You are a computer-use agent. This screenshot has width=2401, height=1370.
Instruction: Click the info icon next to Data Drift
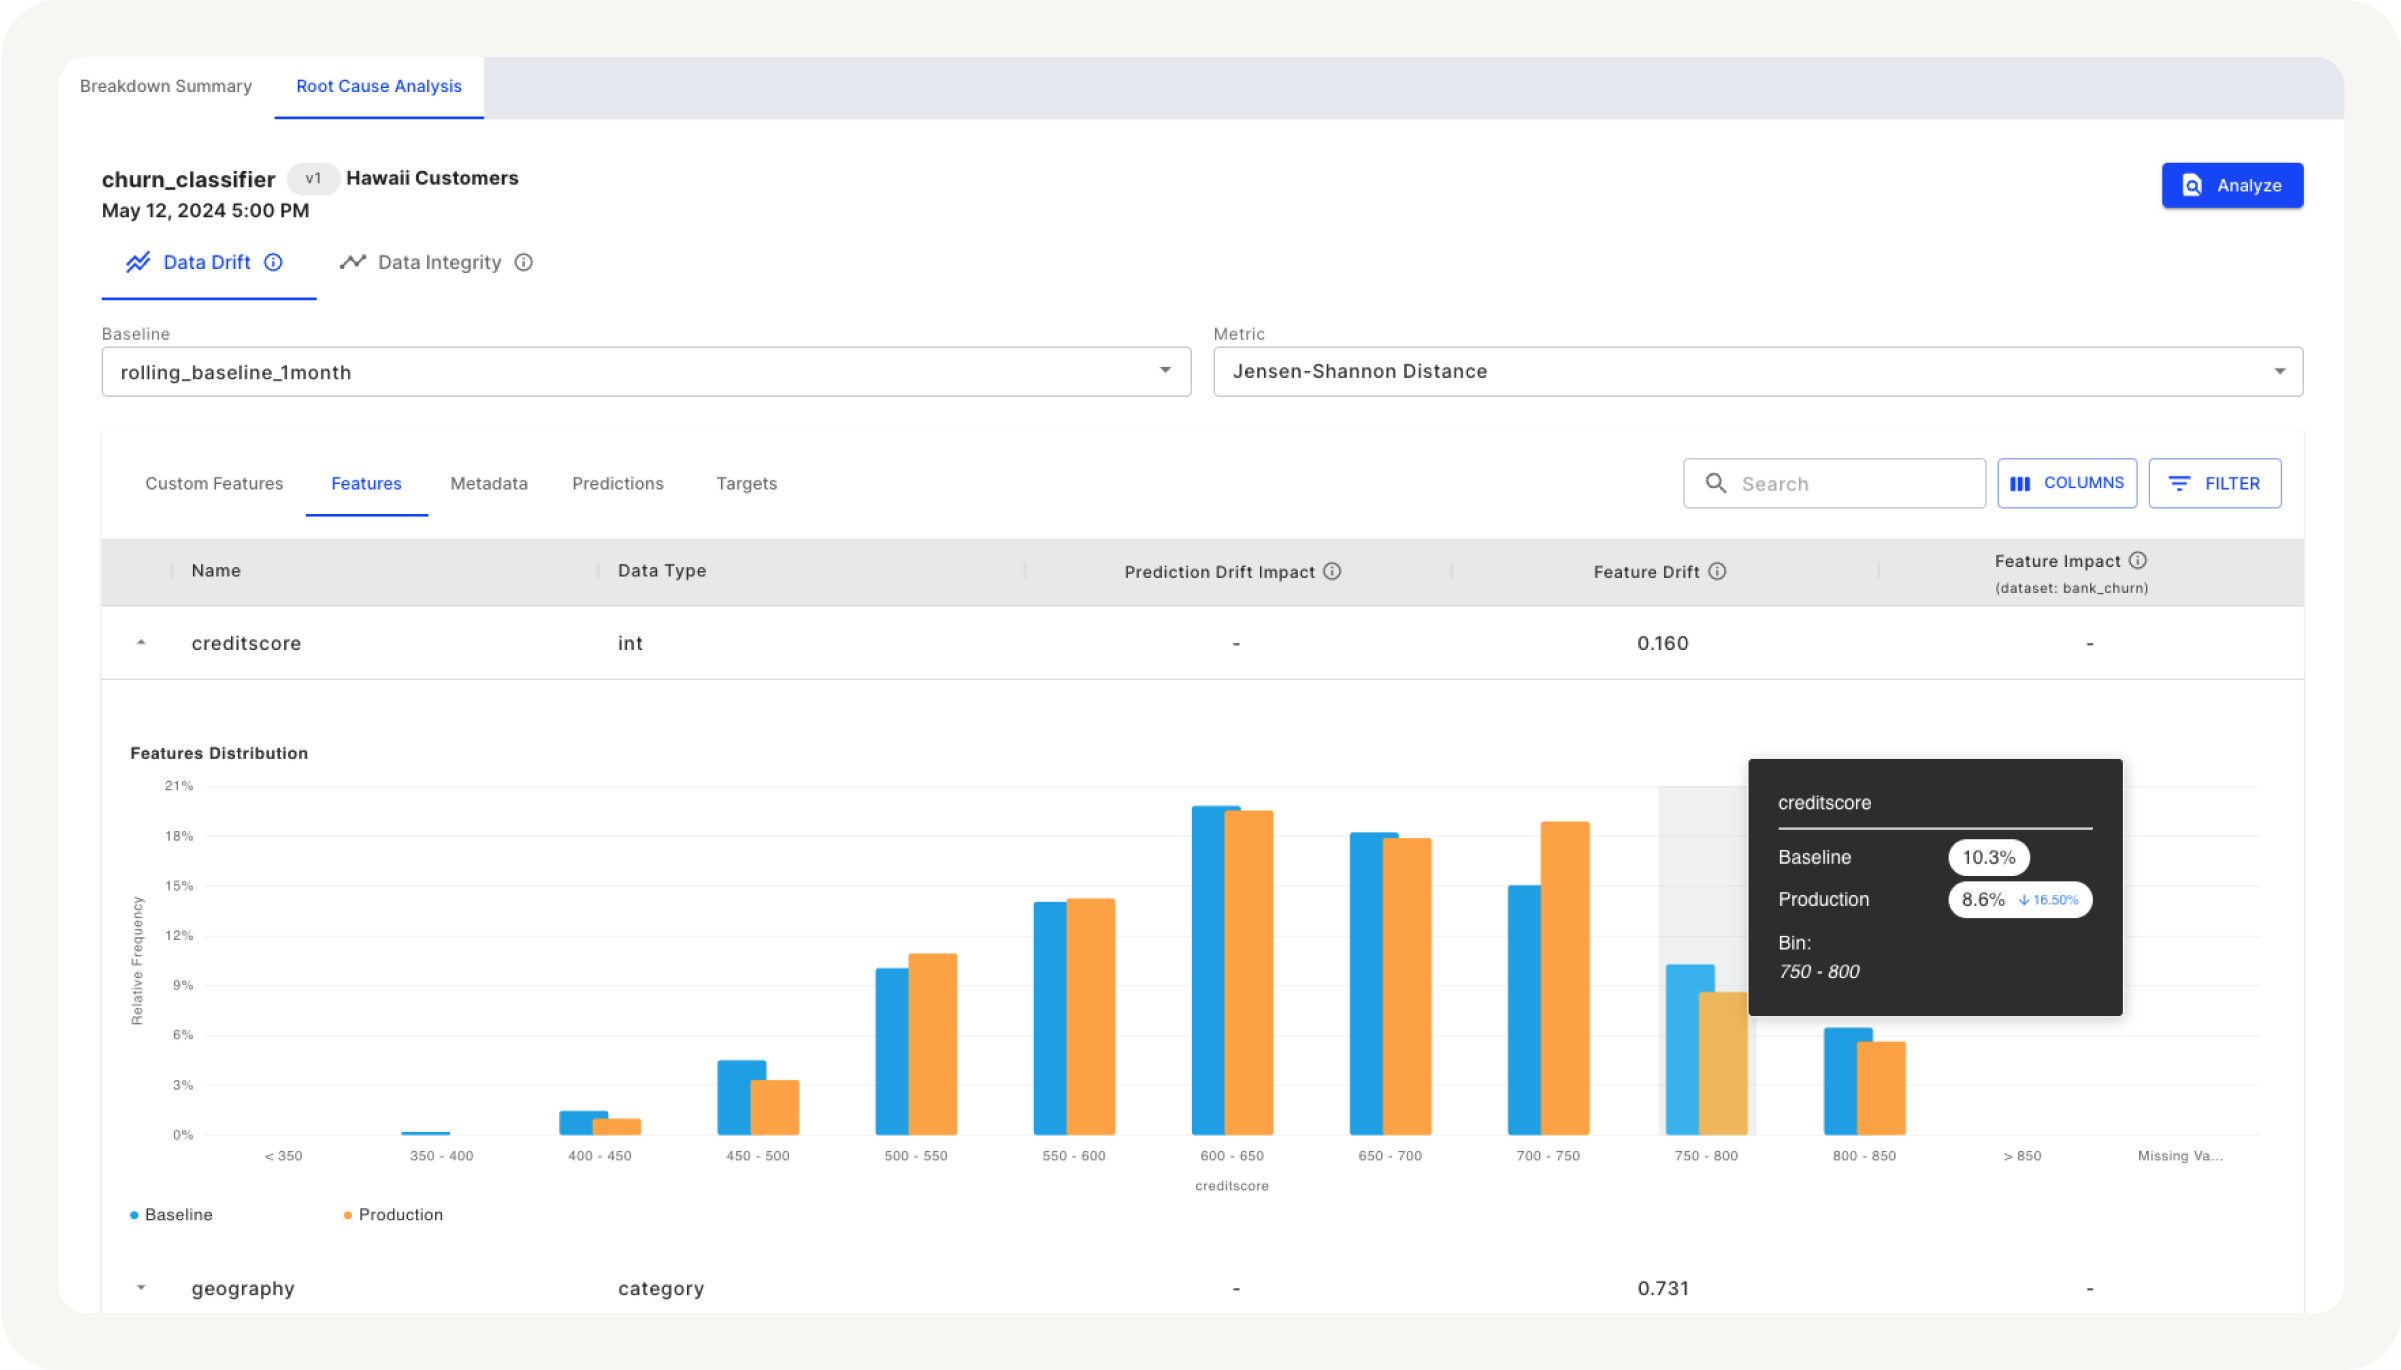point(272,262)
